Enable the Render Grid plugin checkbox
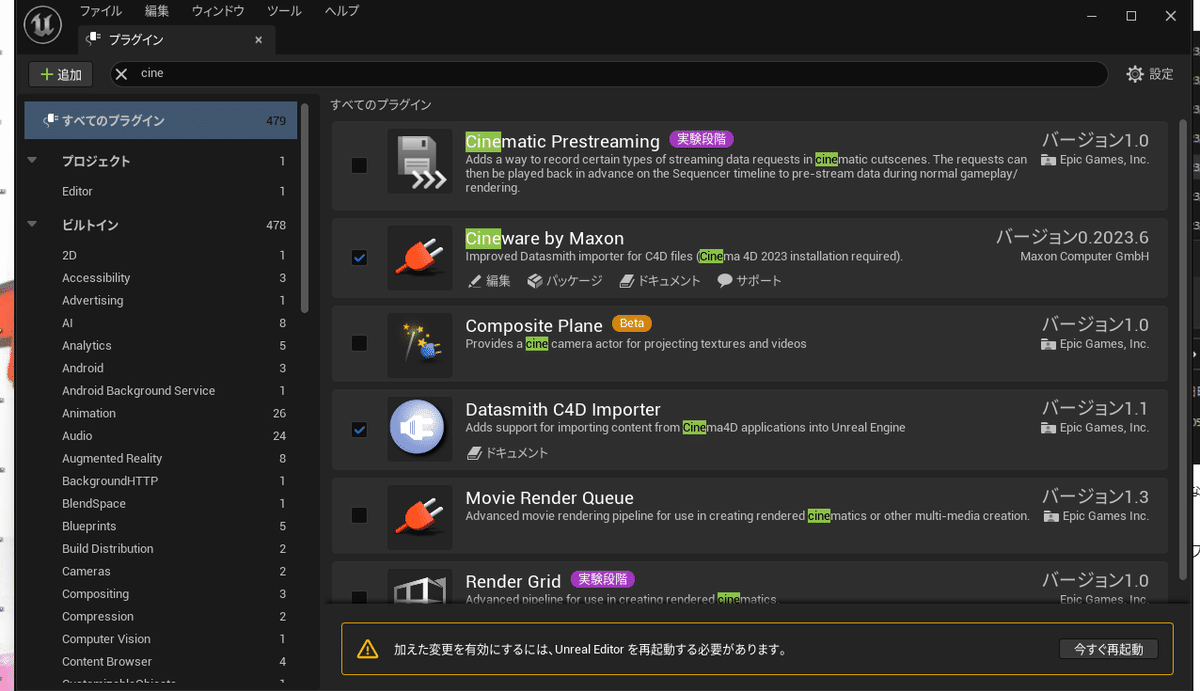 click(359, 597)
